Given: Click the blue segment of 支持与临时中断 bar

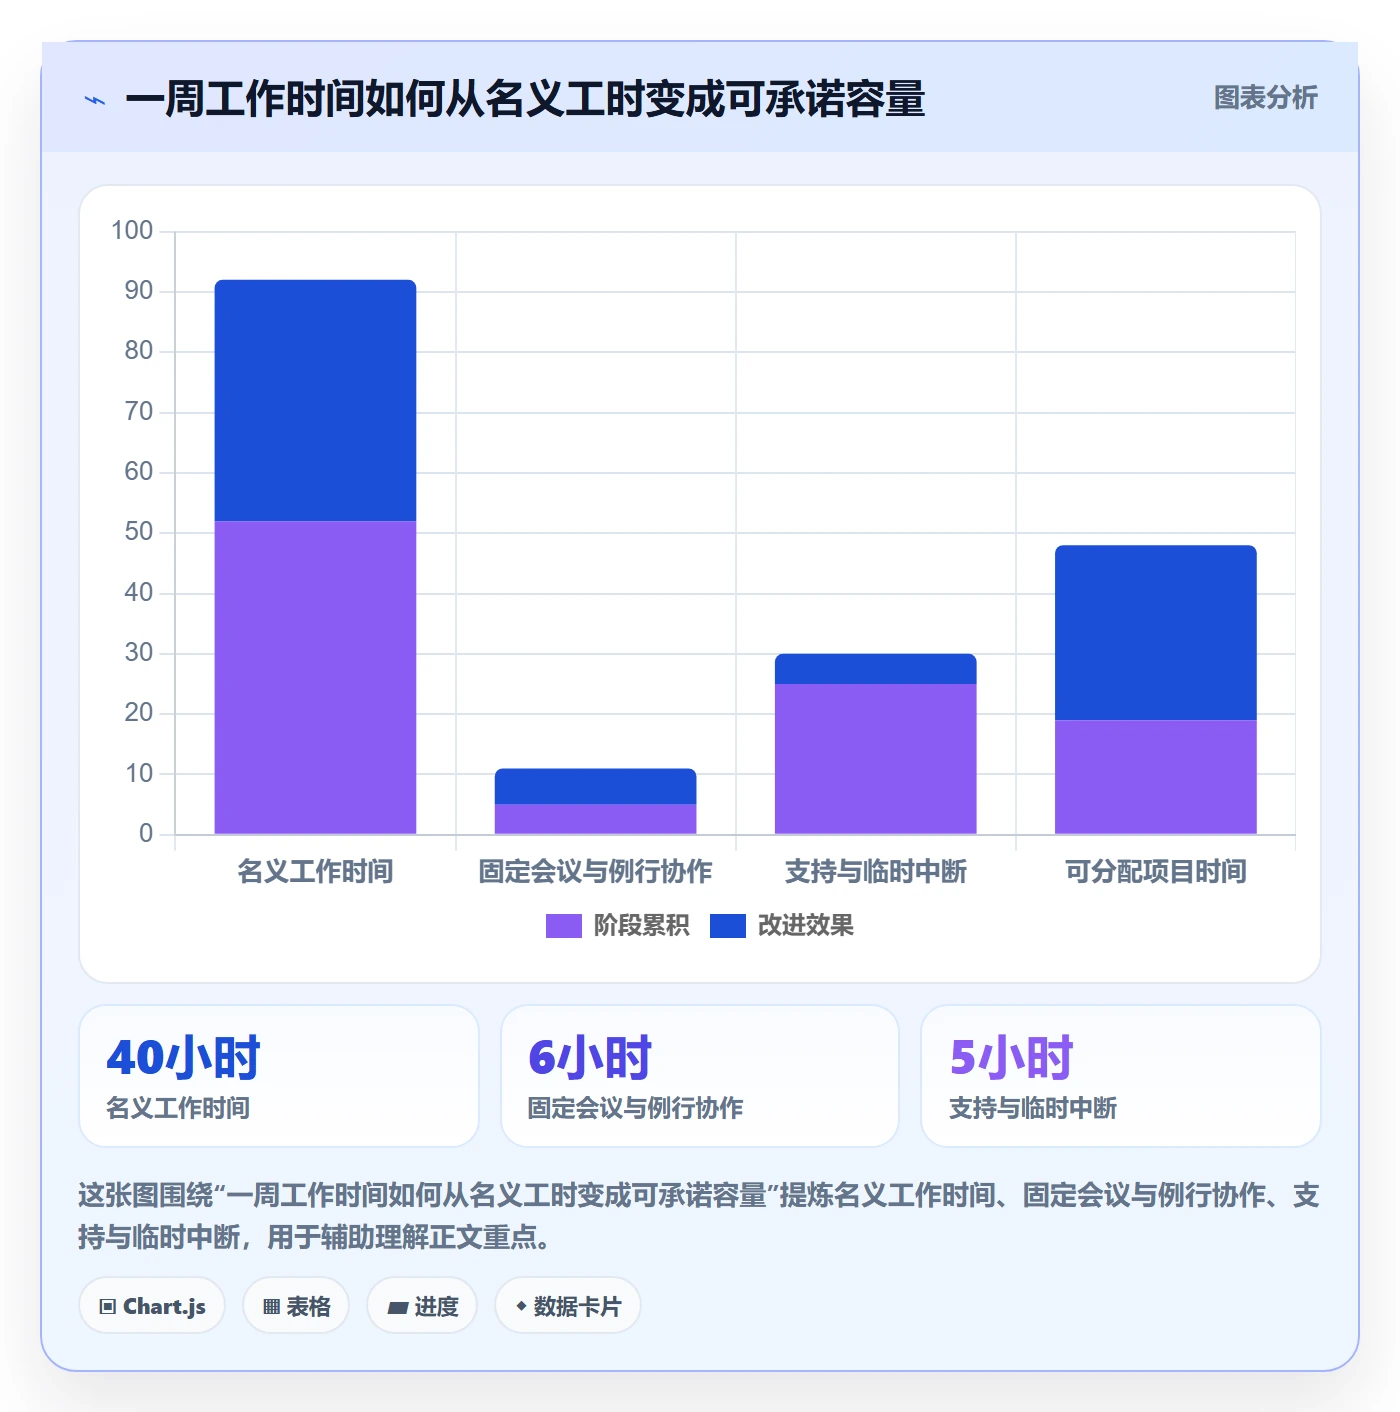Looking at the screenshot, I should point(876,669).
